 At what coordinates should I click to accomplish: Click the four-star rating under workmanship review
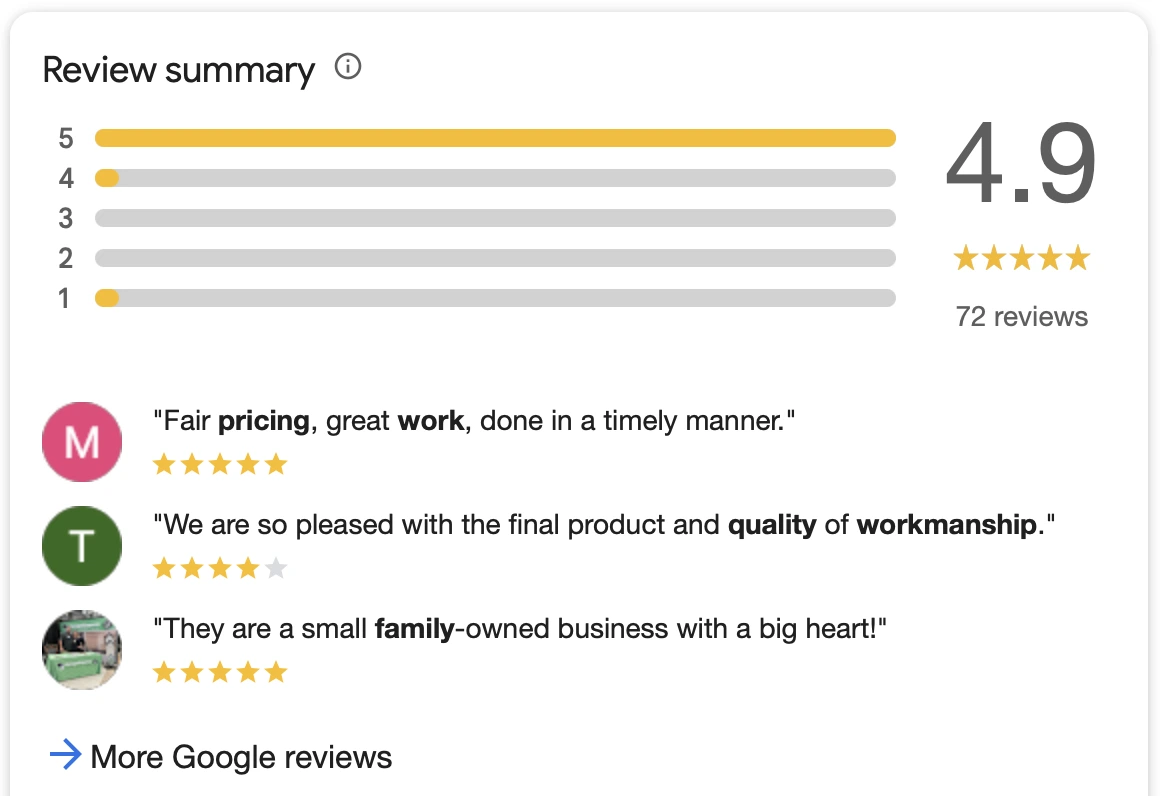[x=220, y=568]
